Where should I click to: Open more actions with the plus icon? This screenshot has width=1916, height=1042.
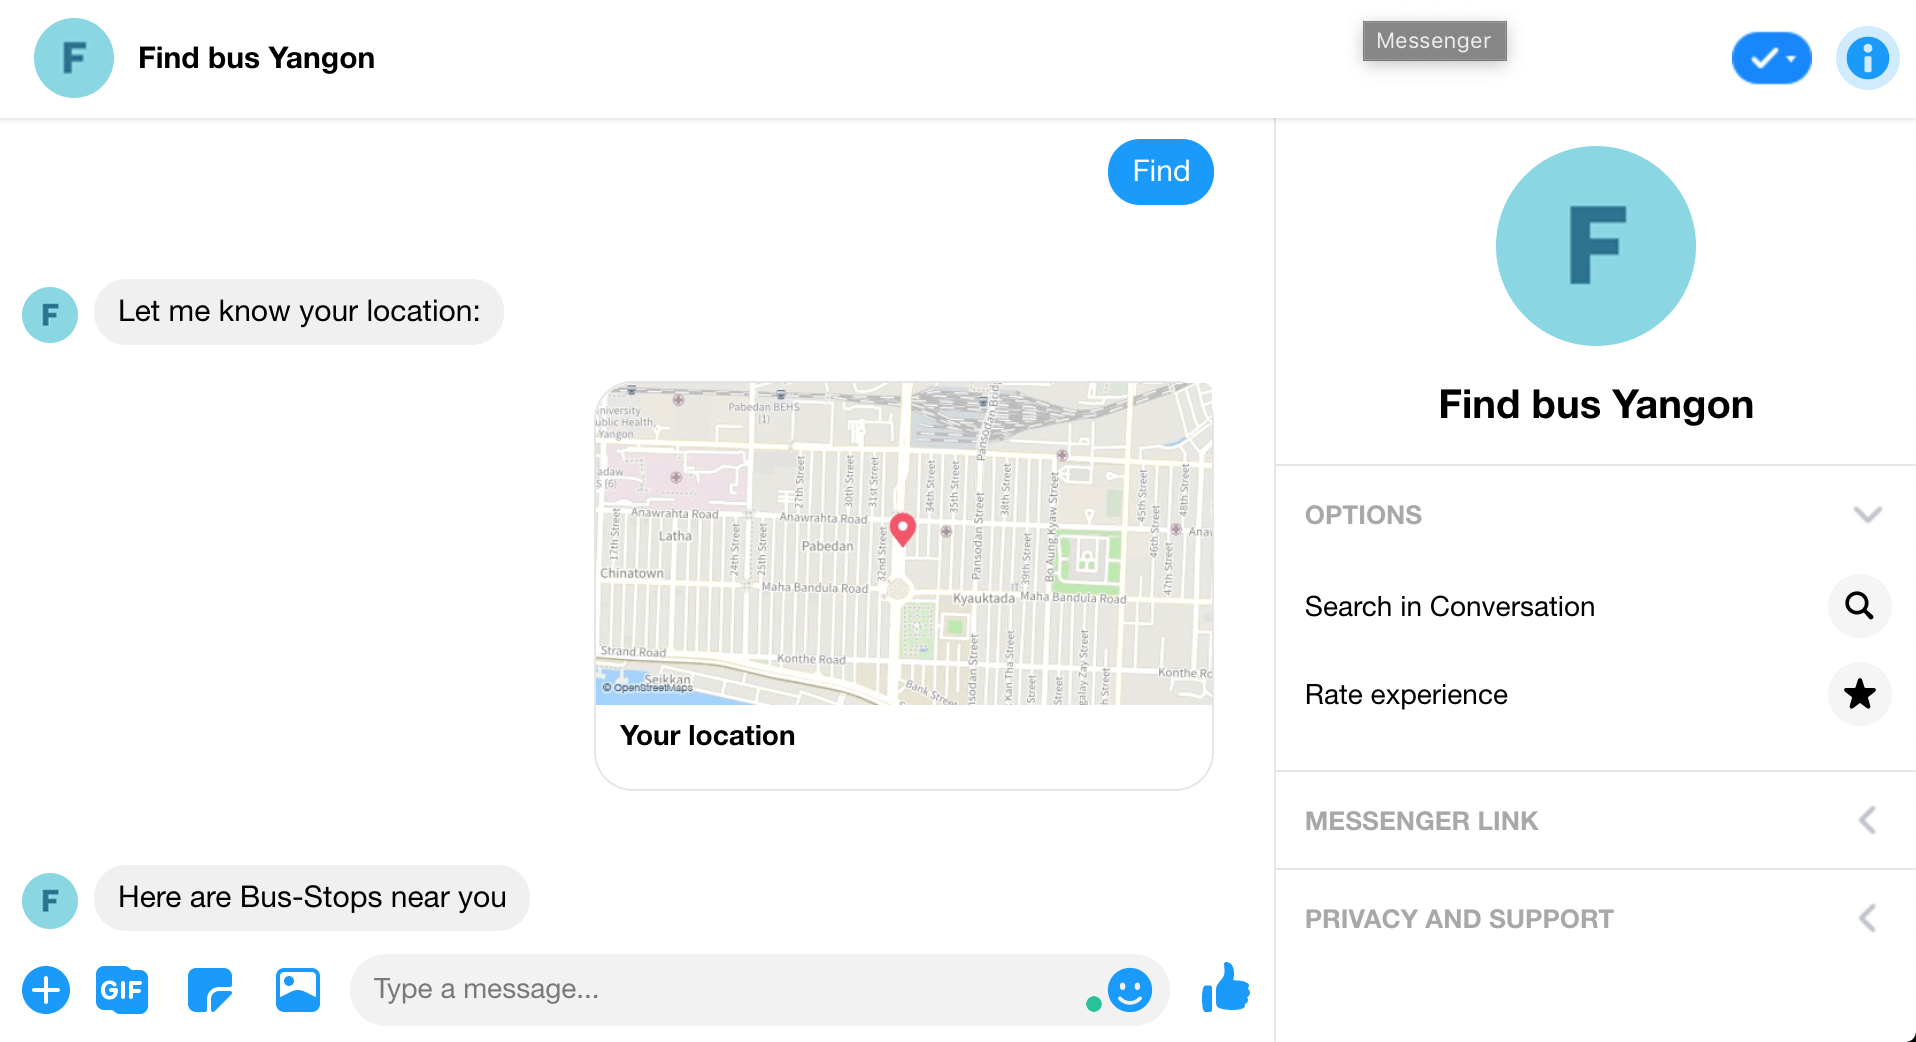coord(46,990)
